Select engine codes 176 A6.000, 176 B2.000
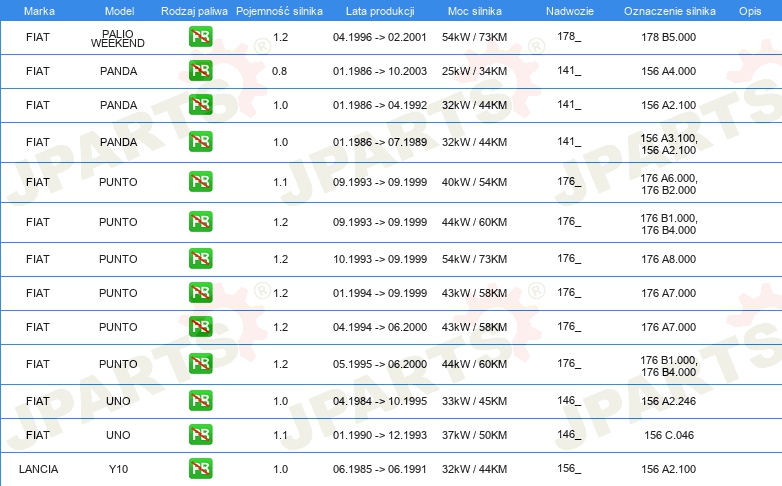 pos(668,184)
